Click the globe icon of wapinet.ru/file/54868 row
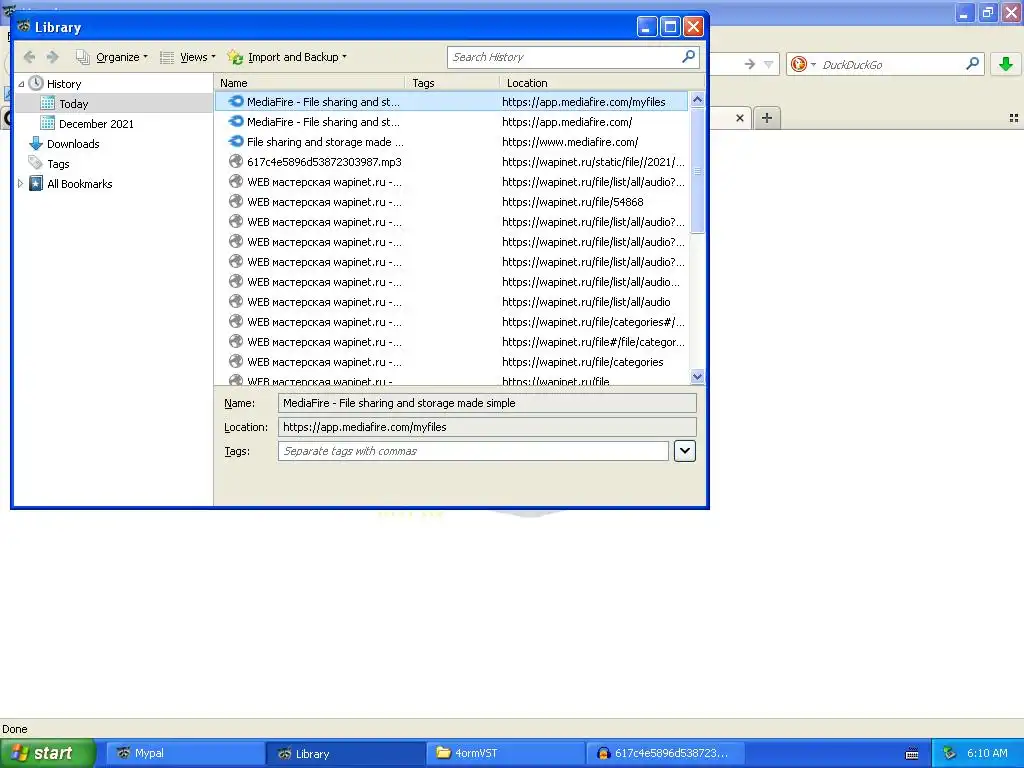The height and width of the screenshot is (768, 1024). (x=236, y=201)
